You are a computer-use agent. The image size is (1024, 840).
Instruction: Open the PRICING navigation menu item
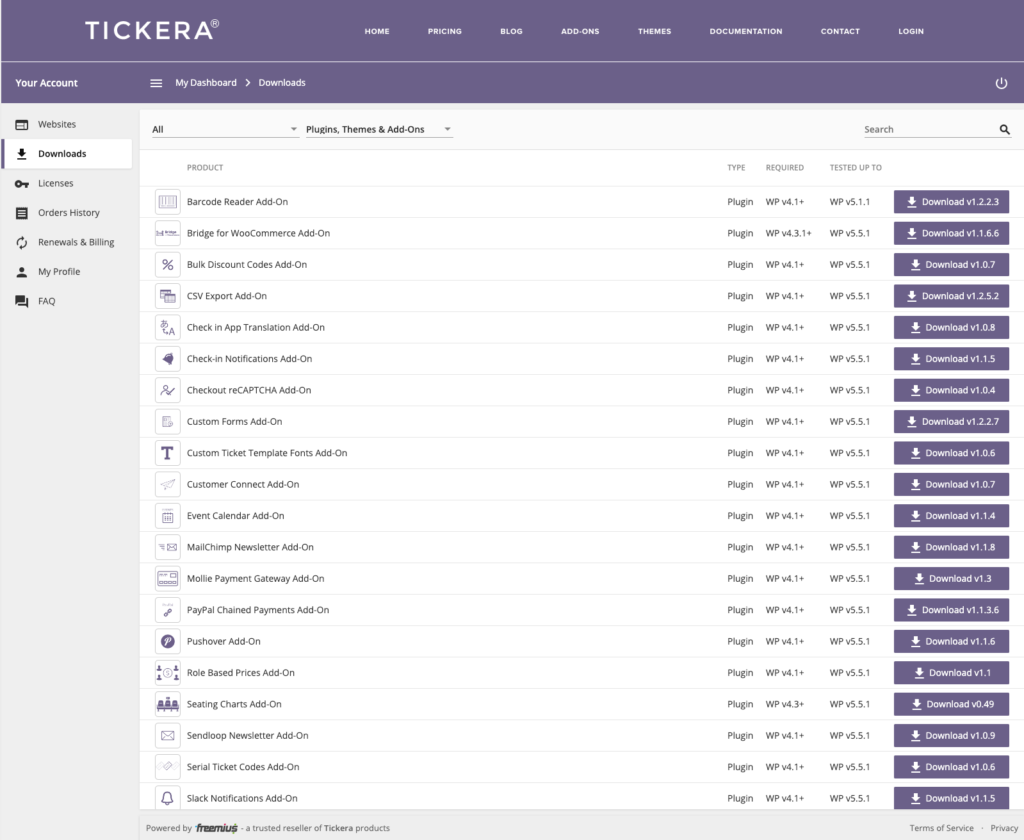coord(444,31)
